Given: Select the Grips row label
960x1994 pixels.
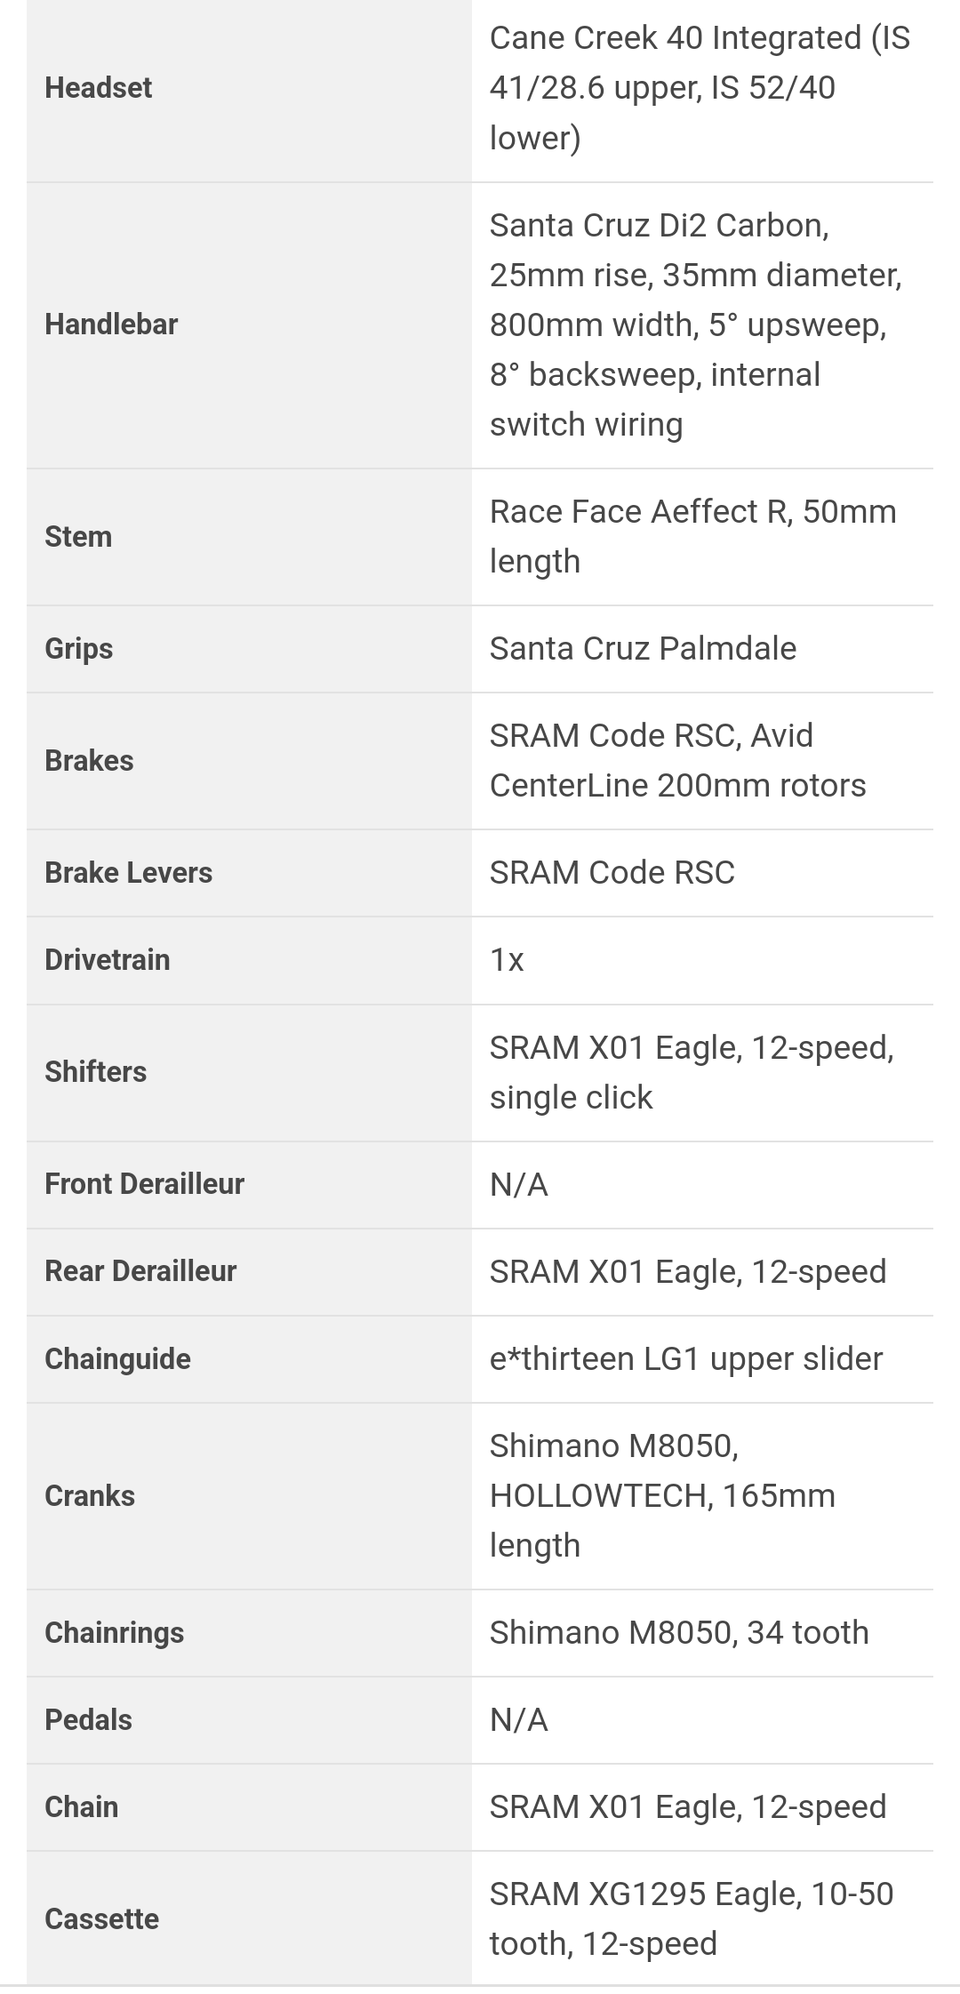Looking at the screenshot, I should tap(79, 649).
